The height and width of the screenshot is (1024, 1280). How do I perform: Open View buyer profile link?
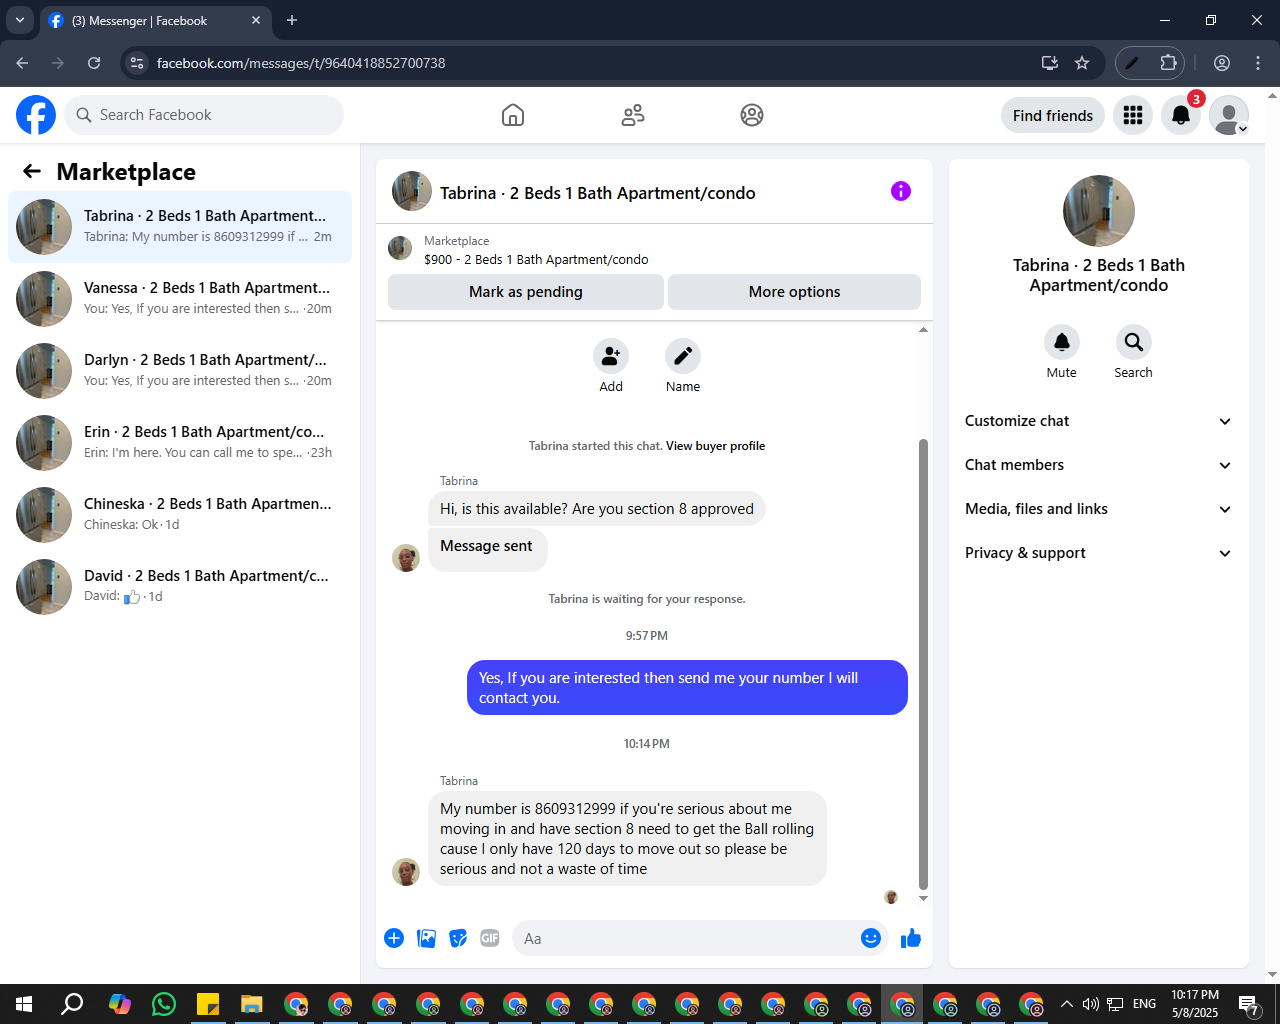tap(716, 446)
